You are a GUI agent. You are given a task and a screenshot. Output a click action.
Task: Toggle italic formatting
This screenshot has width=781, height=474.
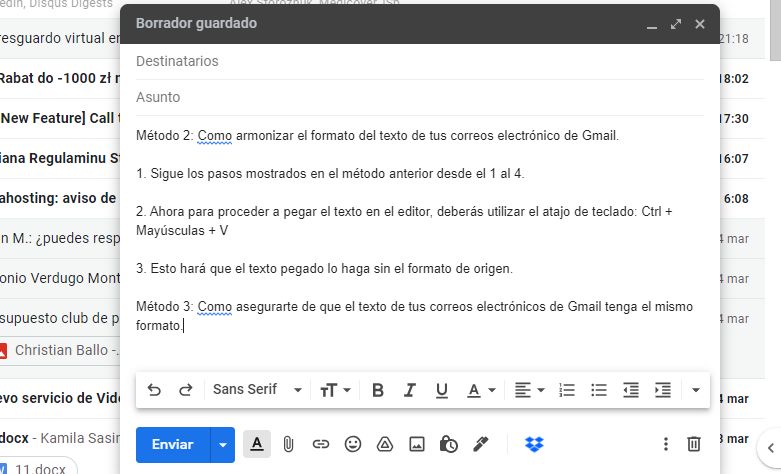tap(409, 390)
